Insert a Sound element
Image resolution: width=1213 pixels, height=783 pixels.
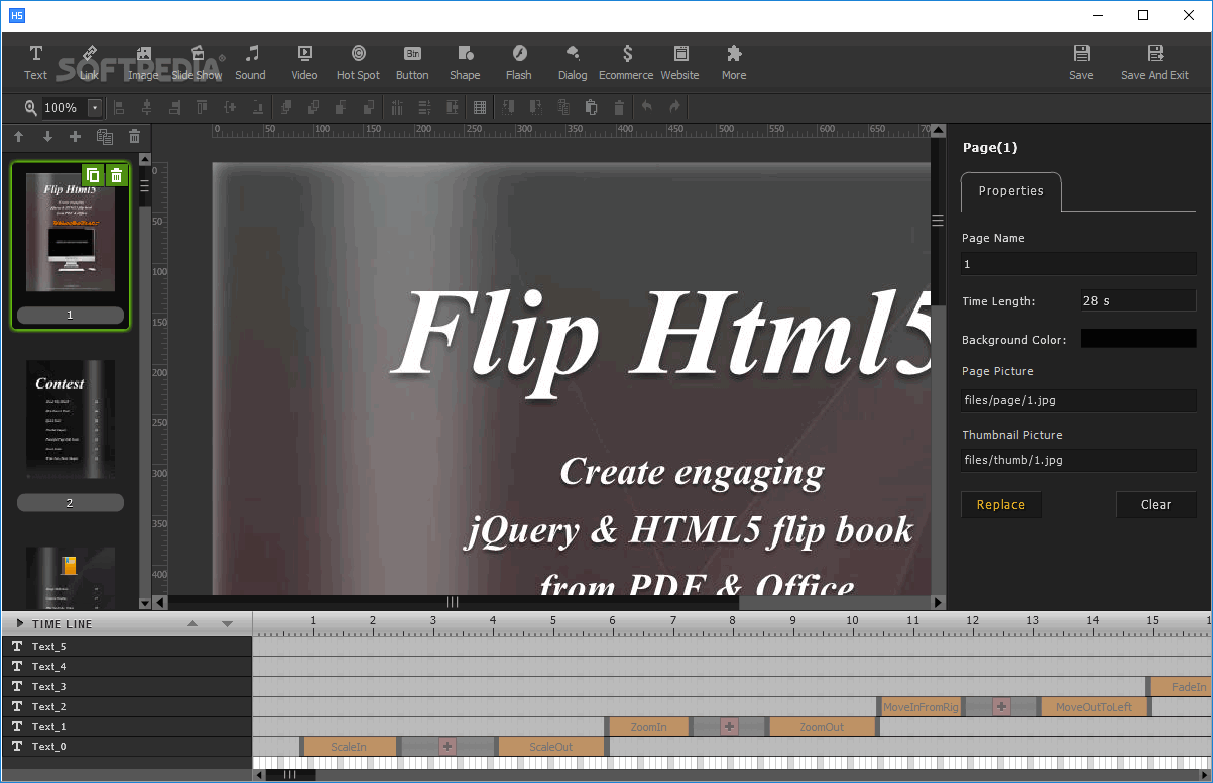(x=251, y=62)
